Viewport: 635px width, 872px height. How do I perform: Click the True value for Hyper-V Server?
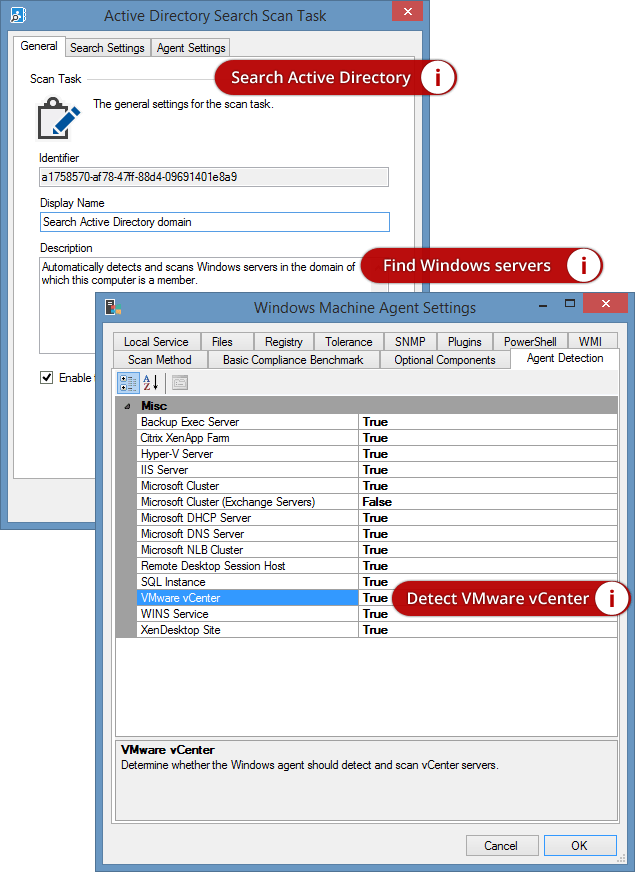(x=488, y=454)
